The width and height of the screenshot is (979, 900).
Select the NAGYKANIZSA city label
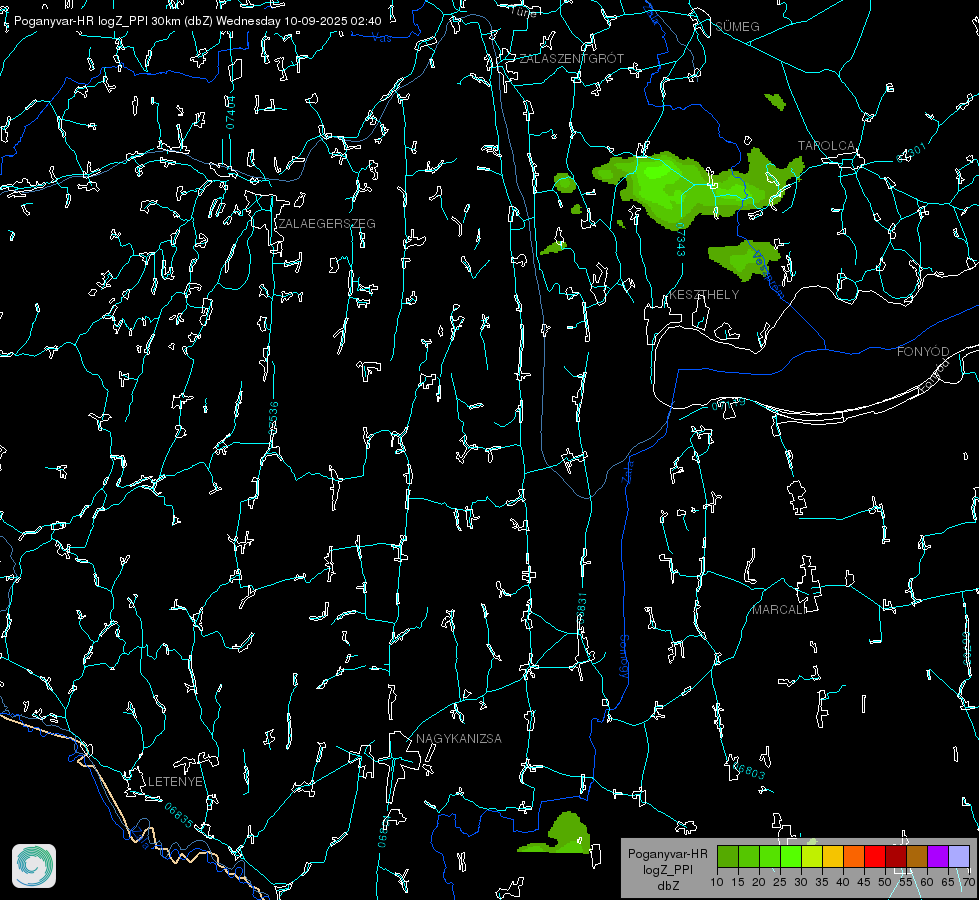click(459, 739)
